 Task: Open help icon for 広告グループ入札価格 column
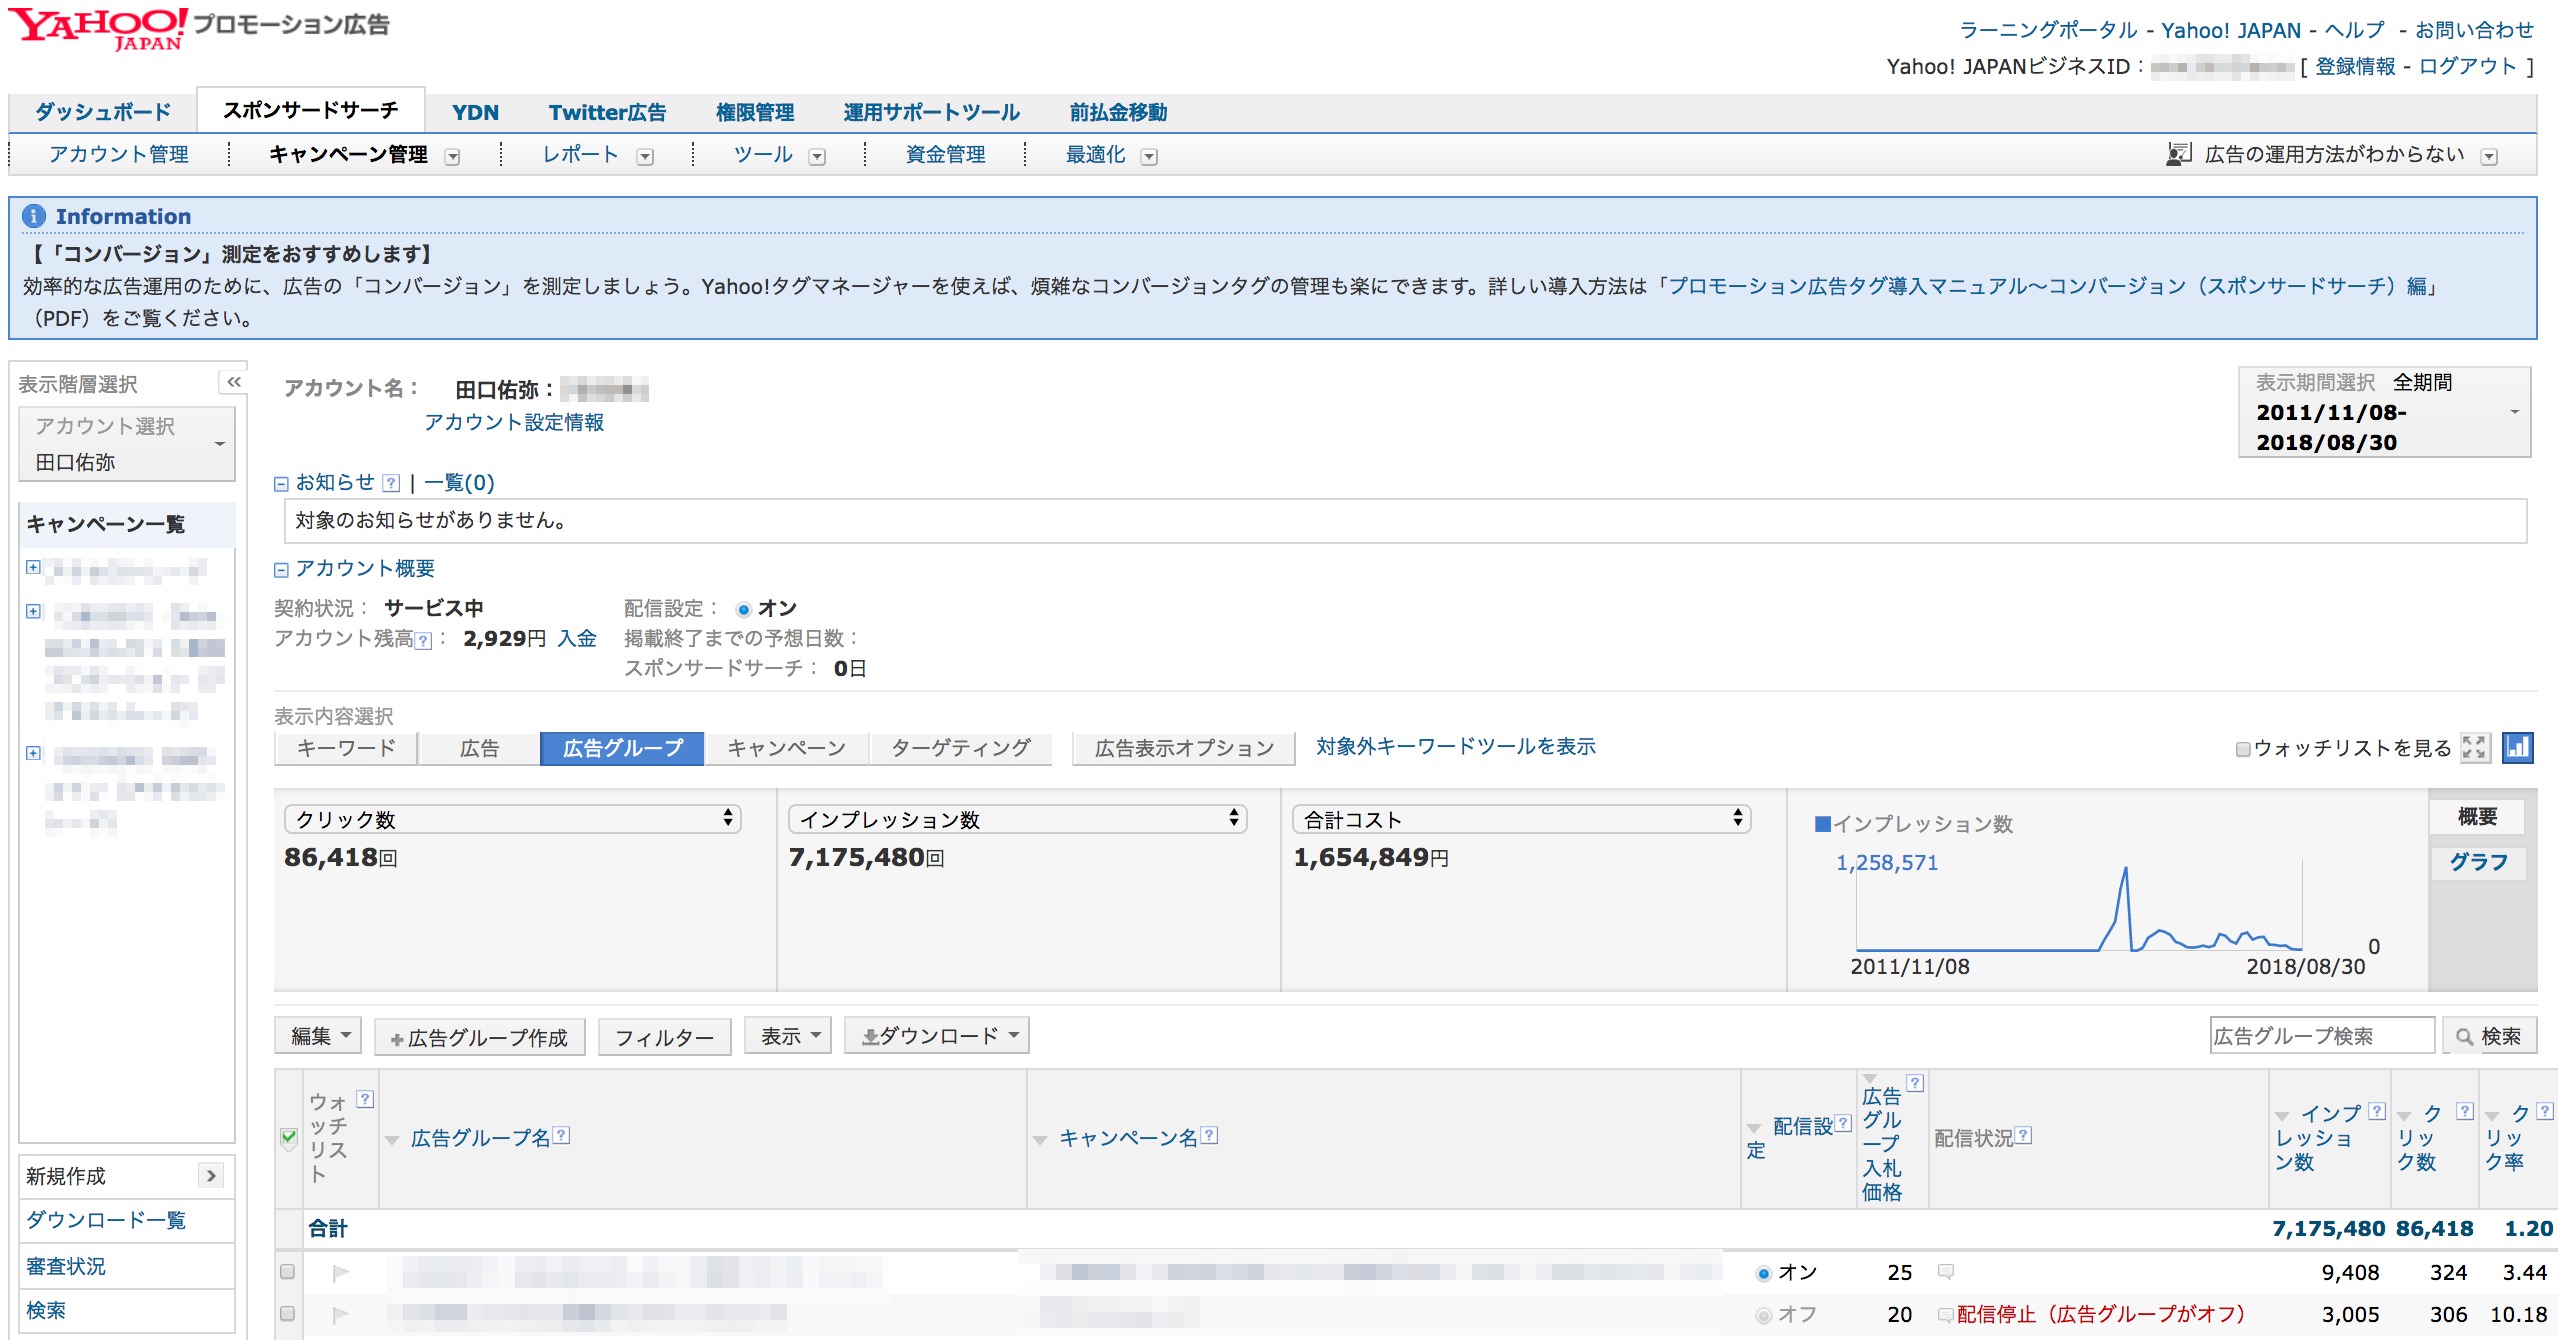[x=1915, y=1083]
